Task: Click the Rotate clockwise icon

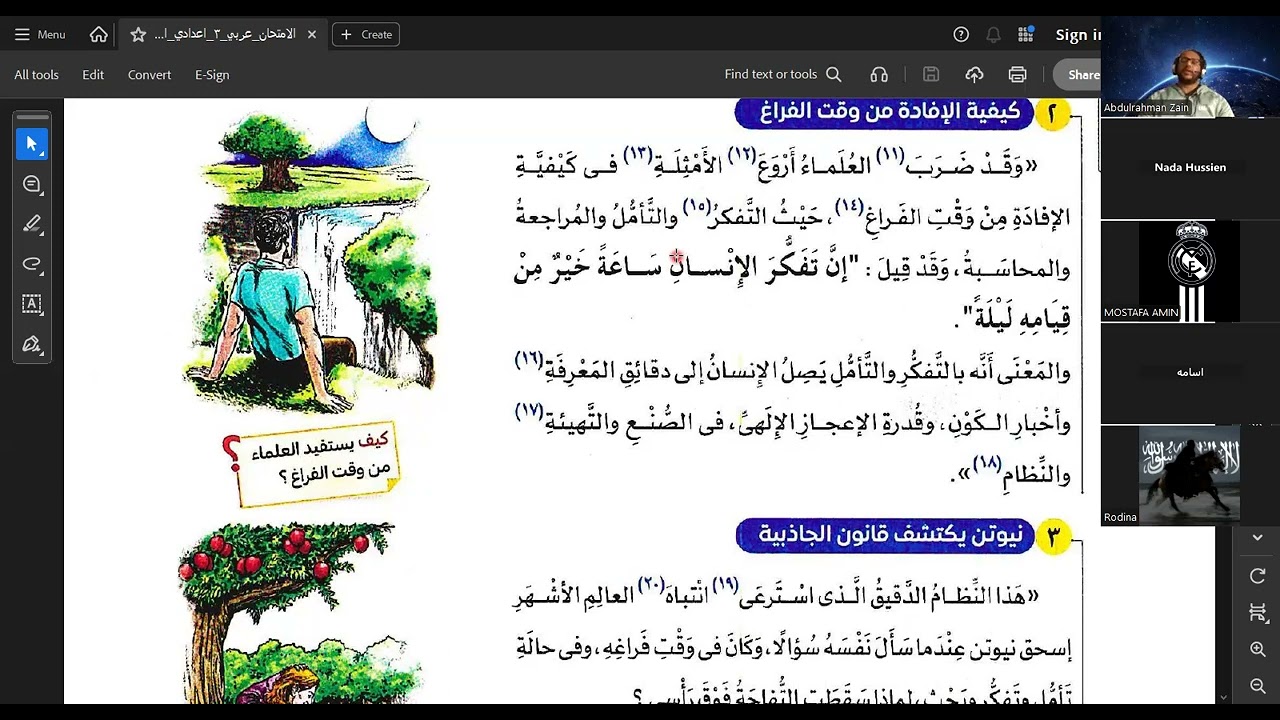Action: (1257, 575)
